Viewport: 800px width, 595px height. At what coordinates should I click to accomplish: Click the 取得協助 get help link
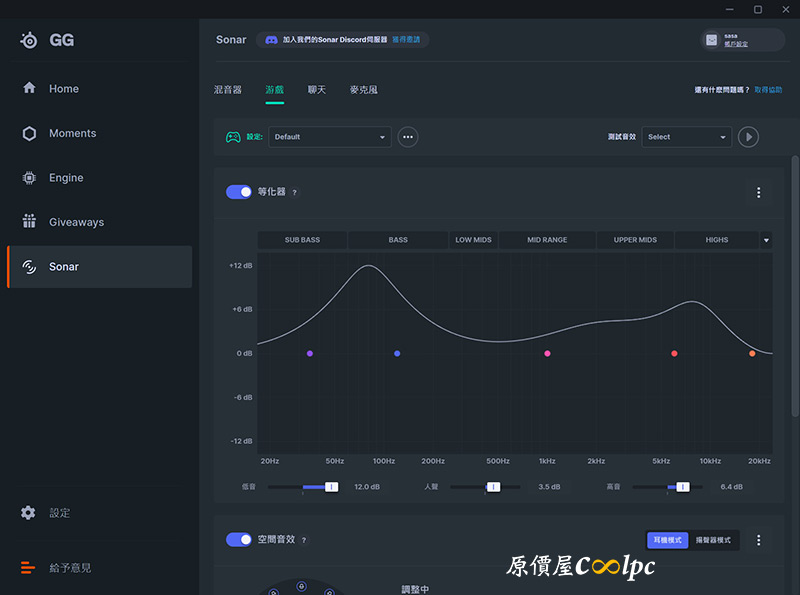coord(768,90)
